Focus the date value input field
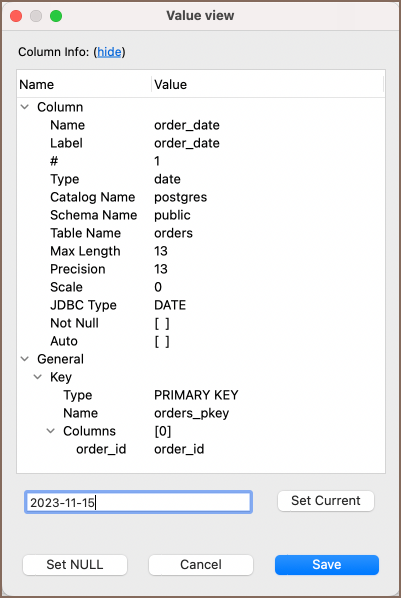Viewport: 401px width, 598px height. coord(138,502)
